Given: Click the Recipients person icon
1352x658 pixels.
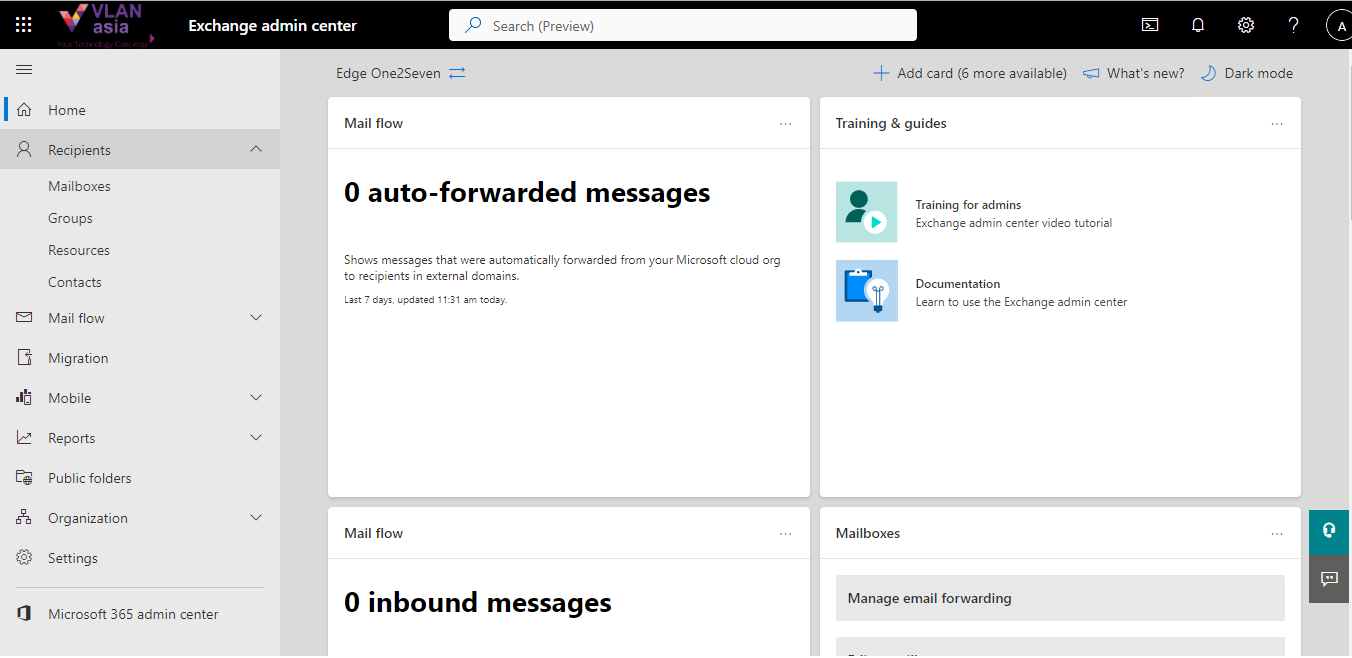Looking at the screenshot, I should coord(24,150).
